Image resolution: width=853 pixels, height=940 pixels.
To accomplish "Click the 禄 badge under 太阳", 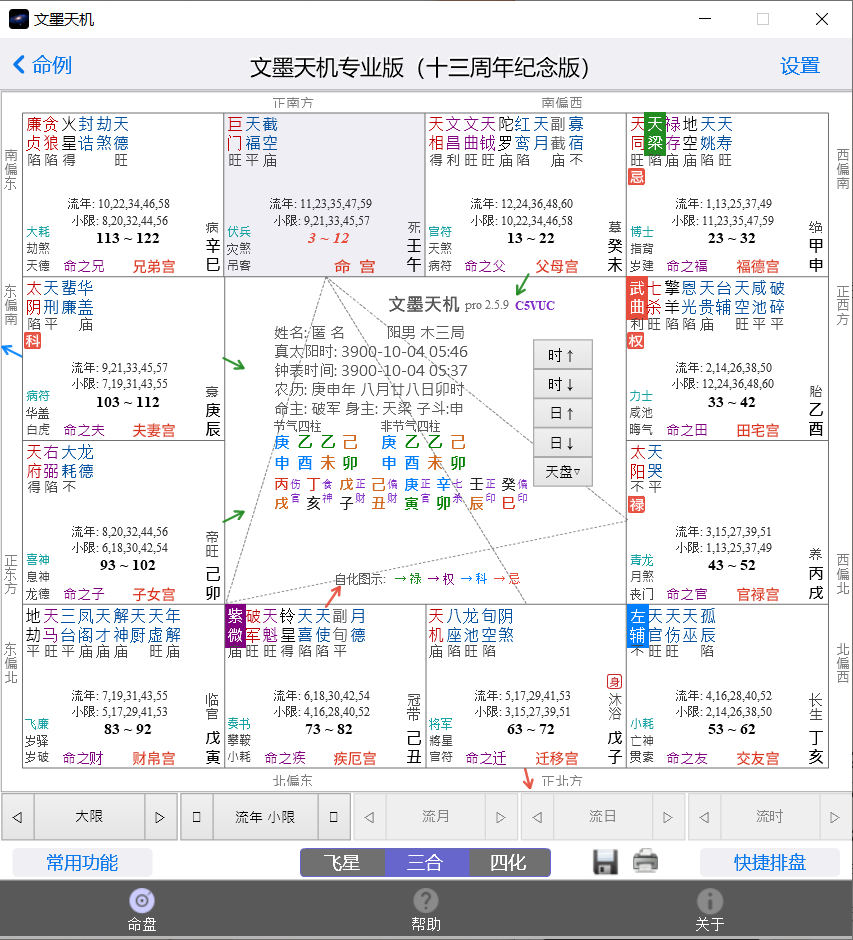I will click(x=637, y=505).
